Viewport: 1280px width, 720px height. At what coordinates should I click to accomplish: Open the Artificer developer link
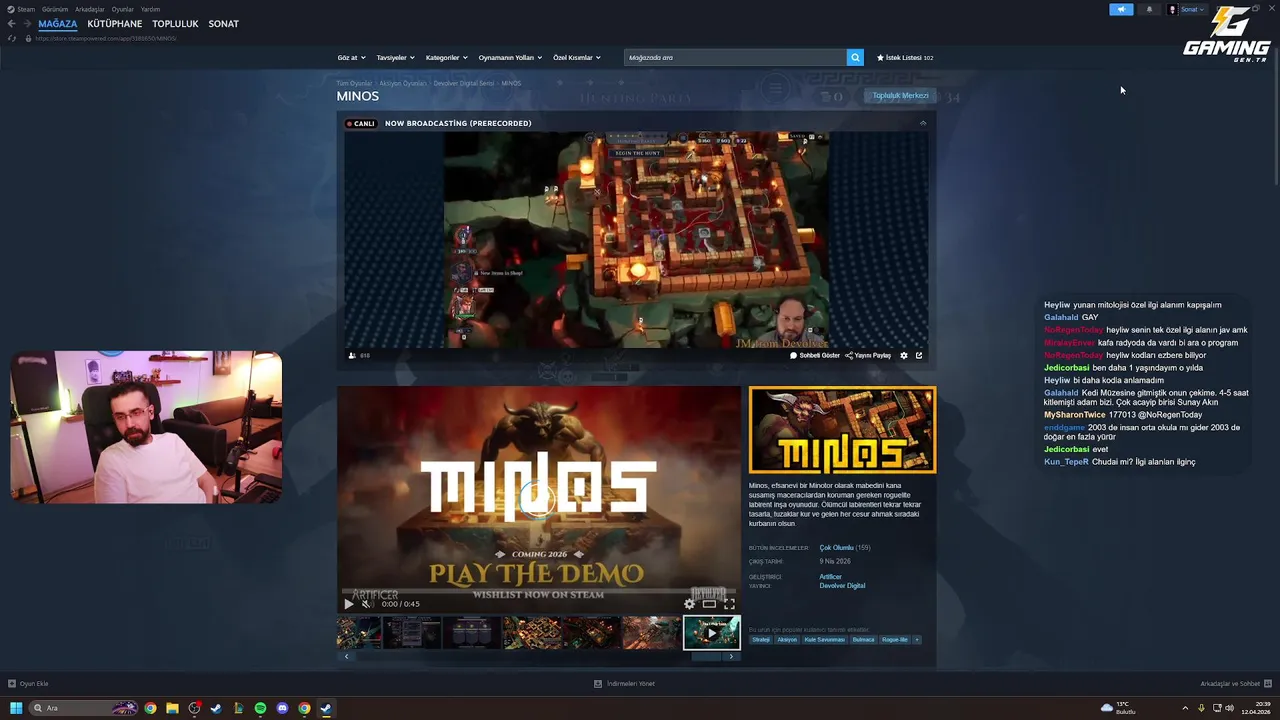830,577
